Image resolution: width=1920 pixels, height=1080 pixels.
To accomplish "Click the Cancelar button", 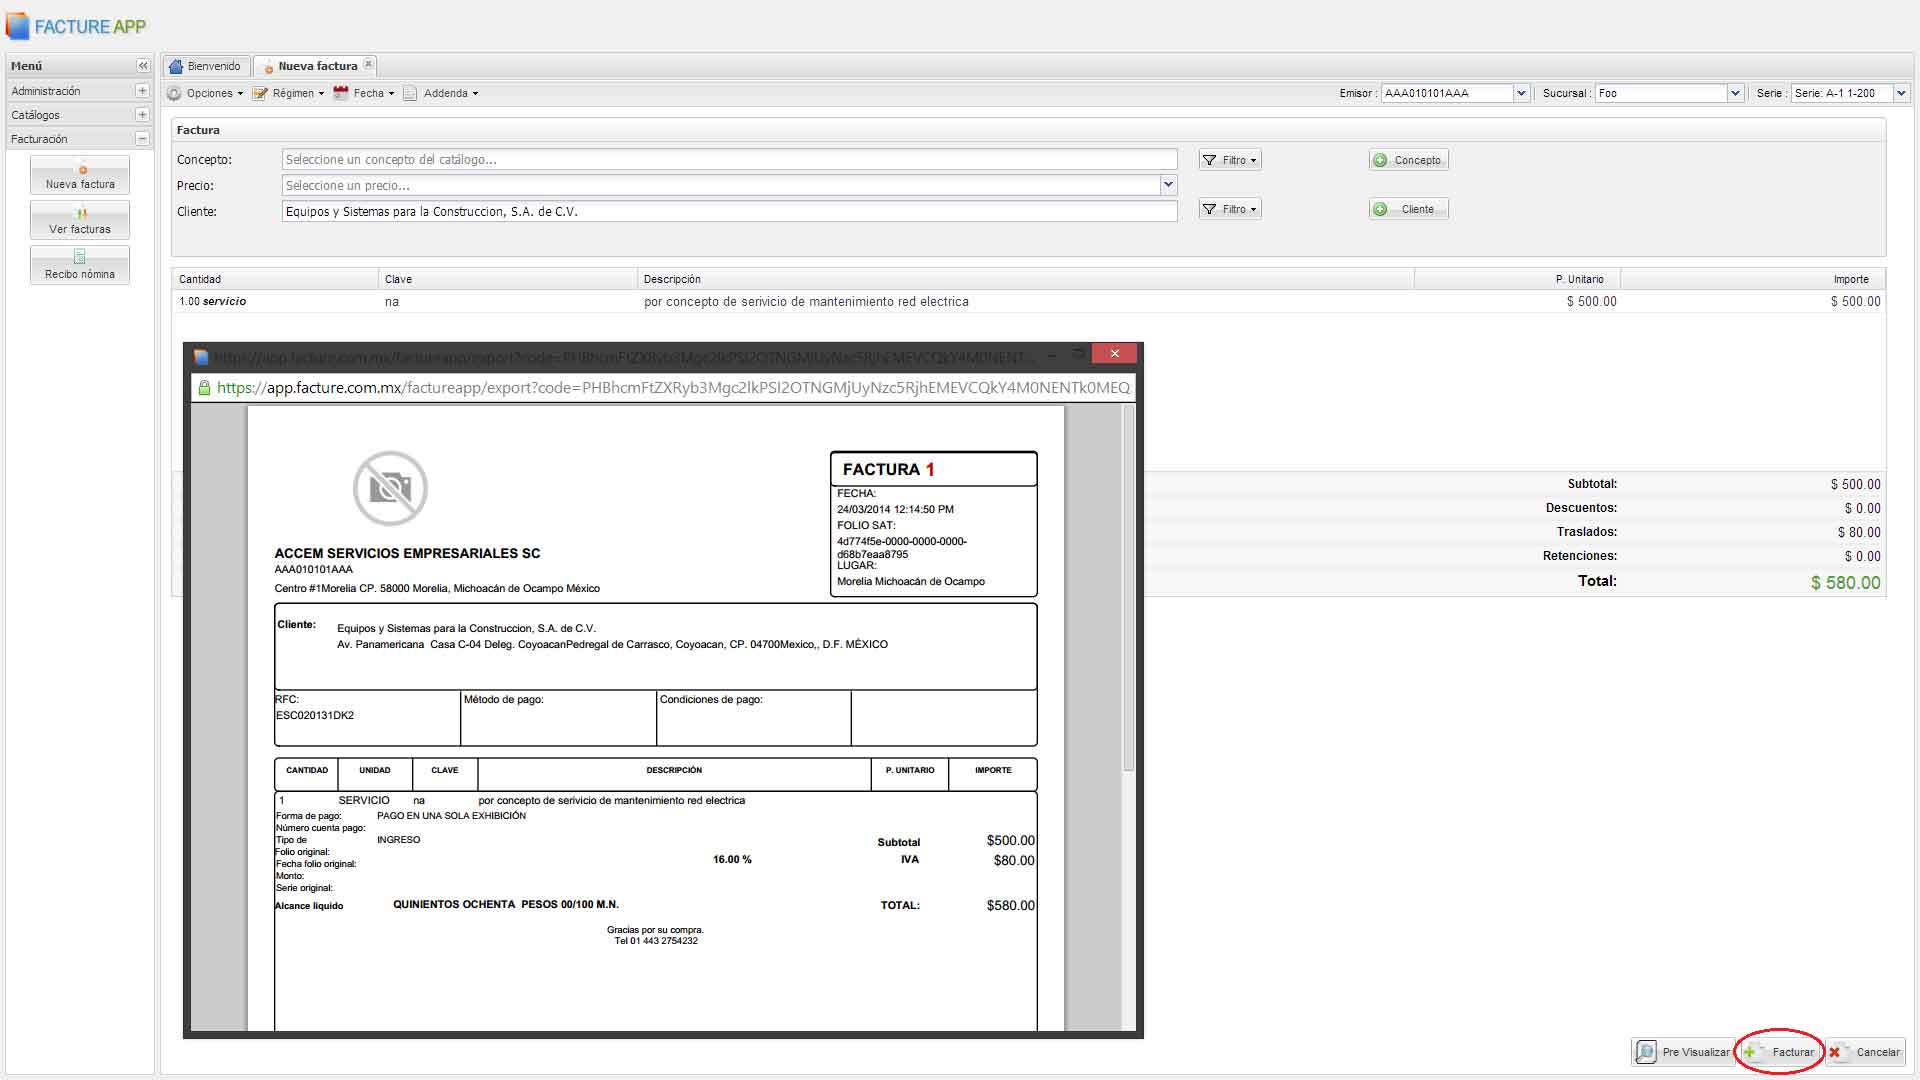I will 1866,1052.
